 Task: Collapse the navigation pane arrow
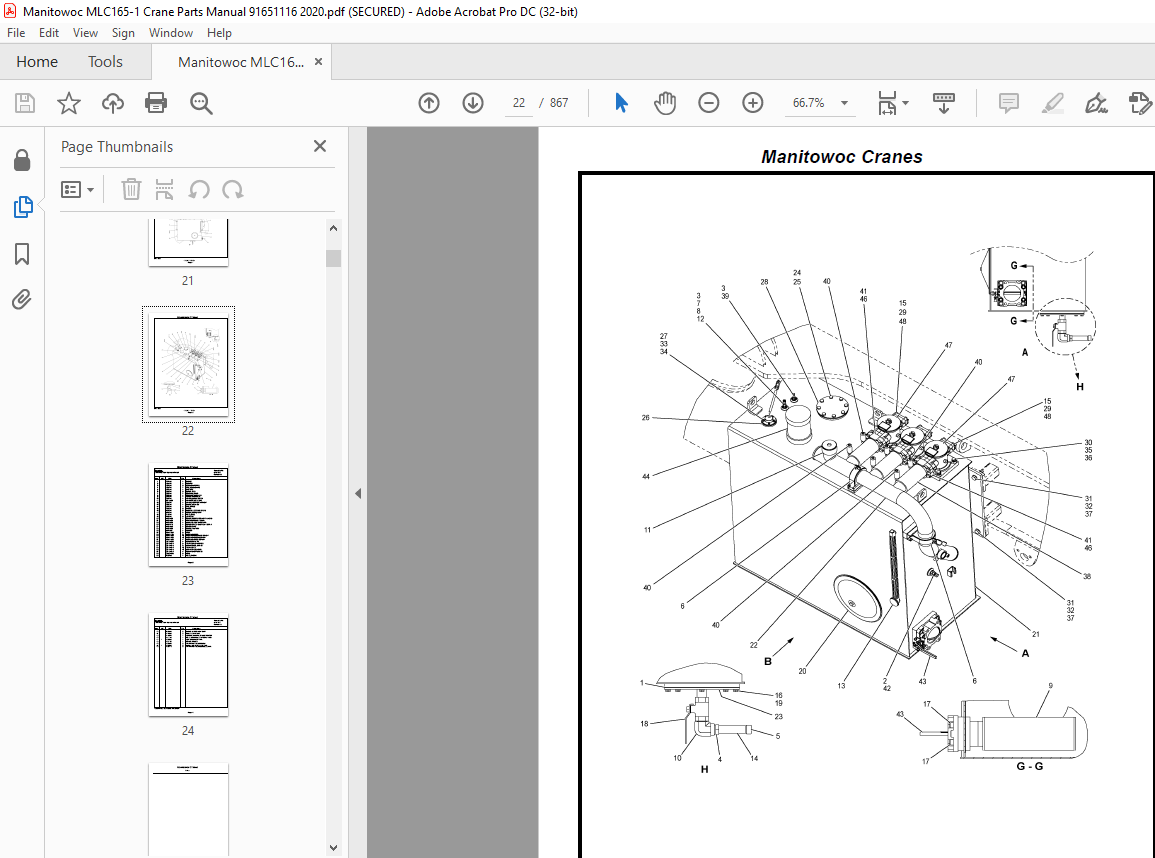pos(358,493)
